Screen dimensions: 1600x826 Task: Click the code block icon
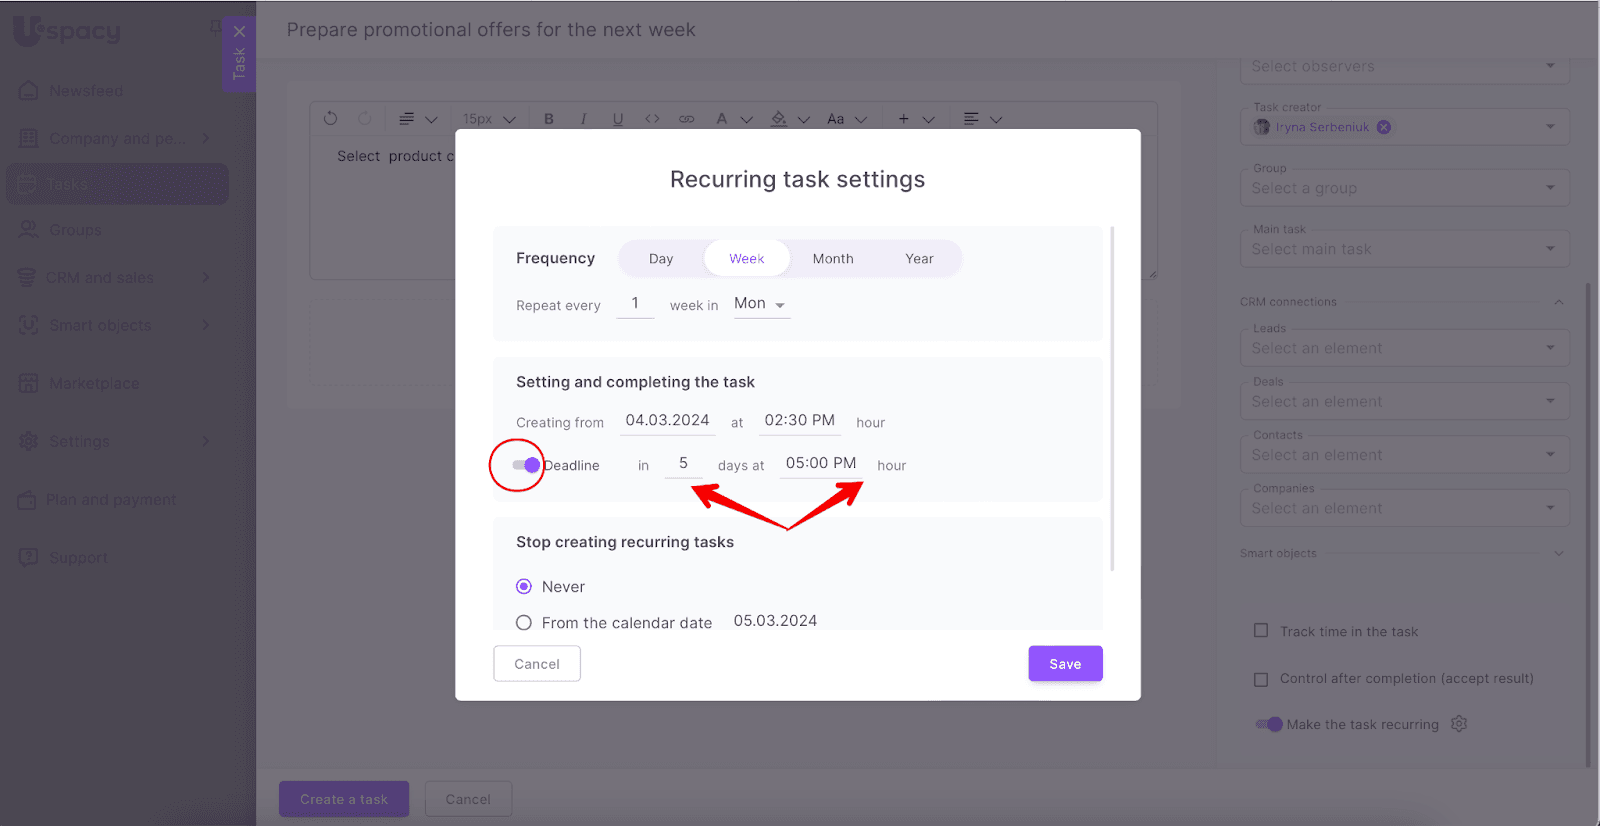click(652, 119)
